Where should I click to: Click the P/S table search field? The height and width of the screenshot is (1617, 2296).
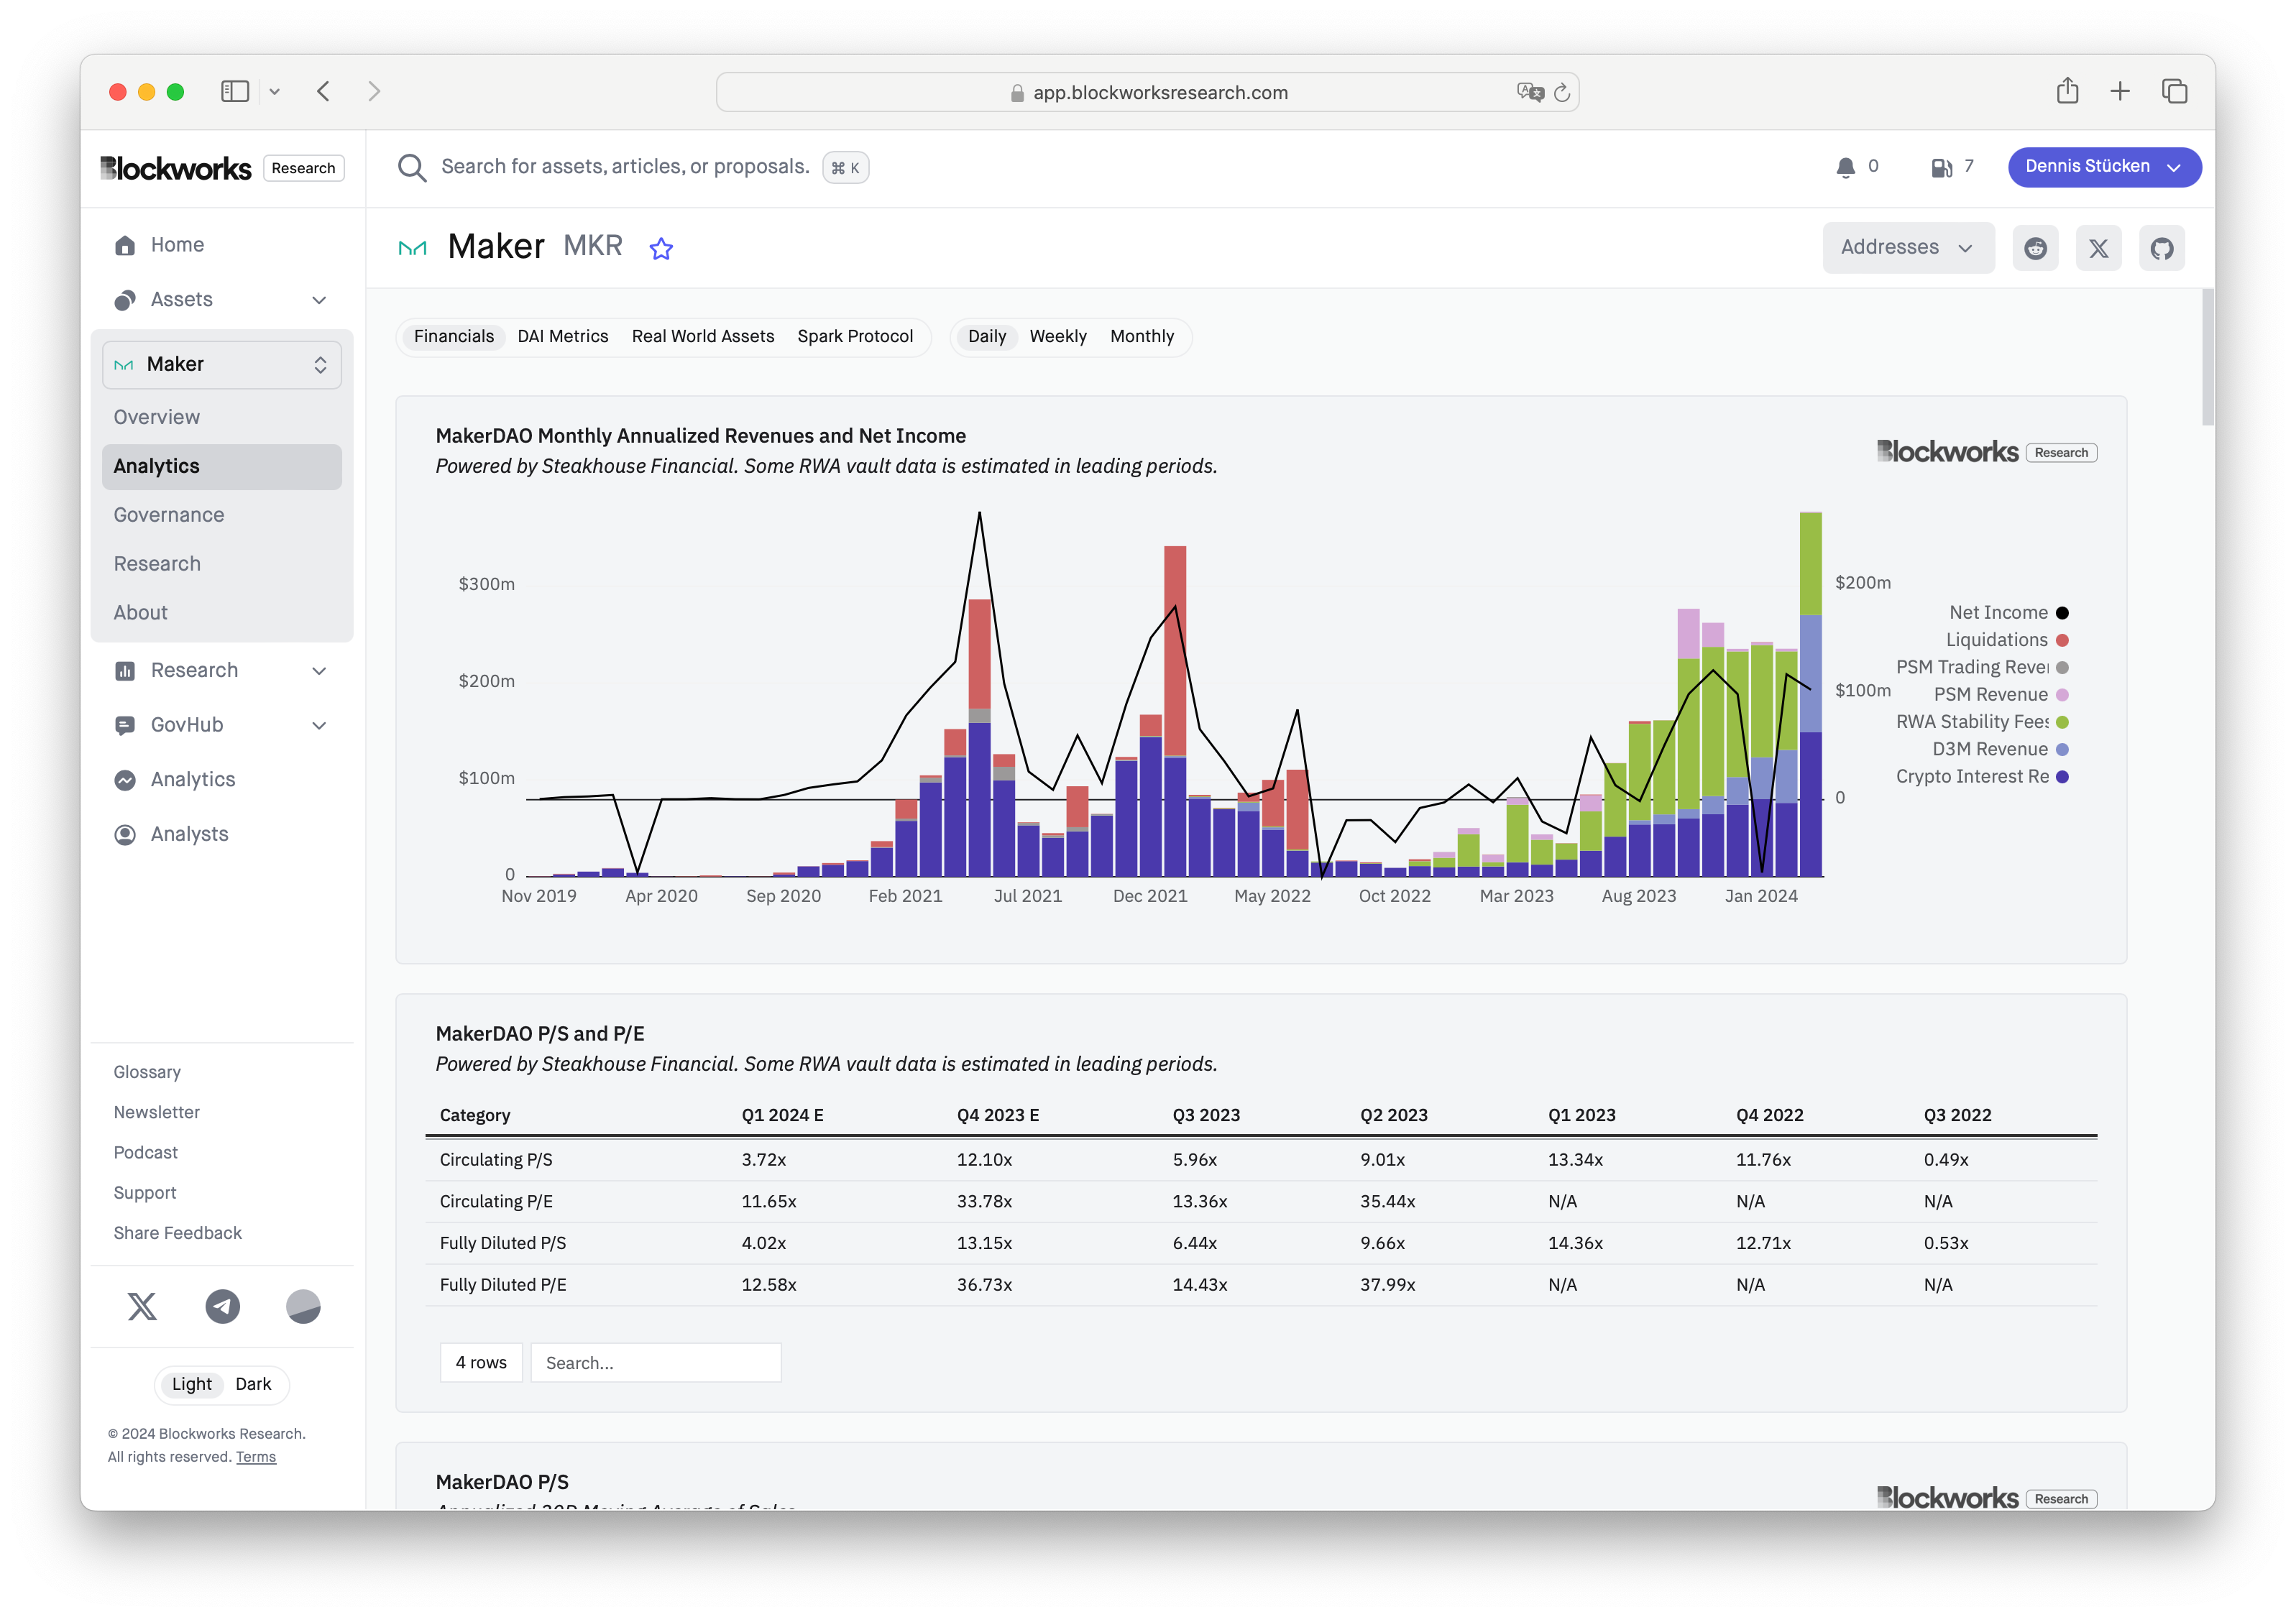655,1363
